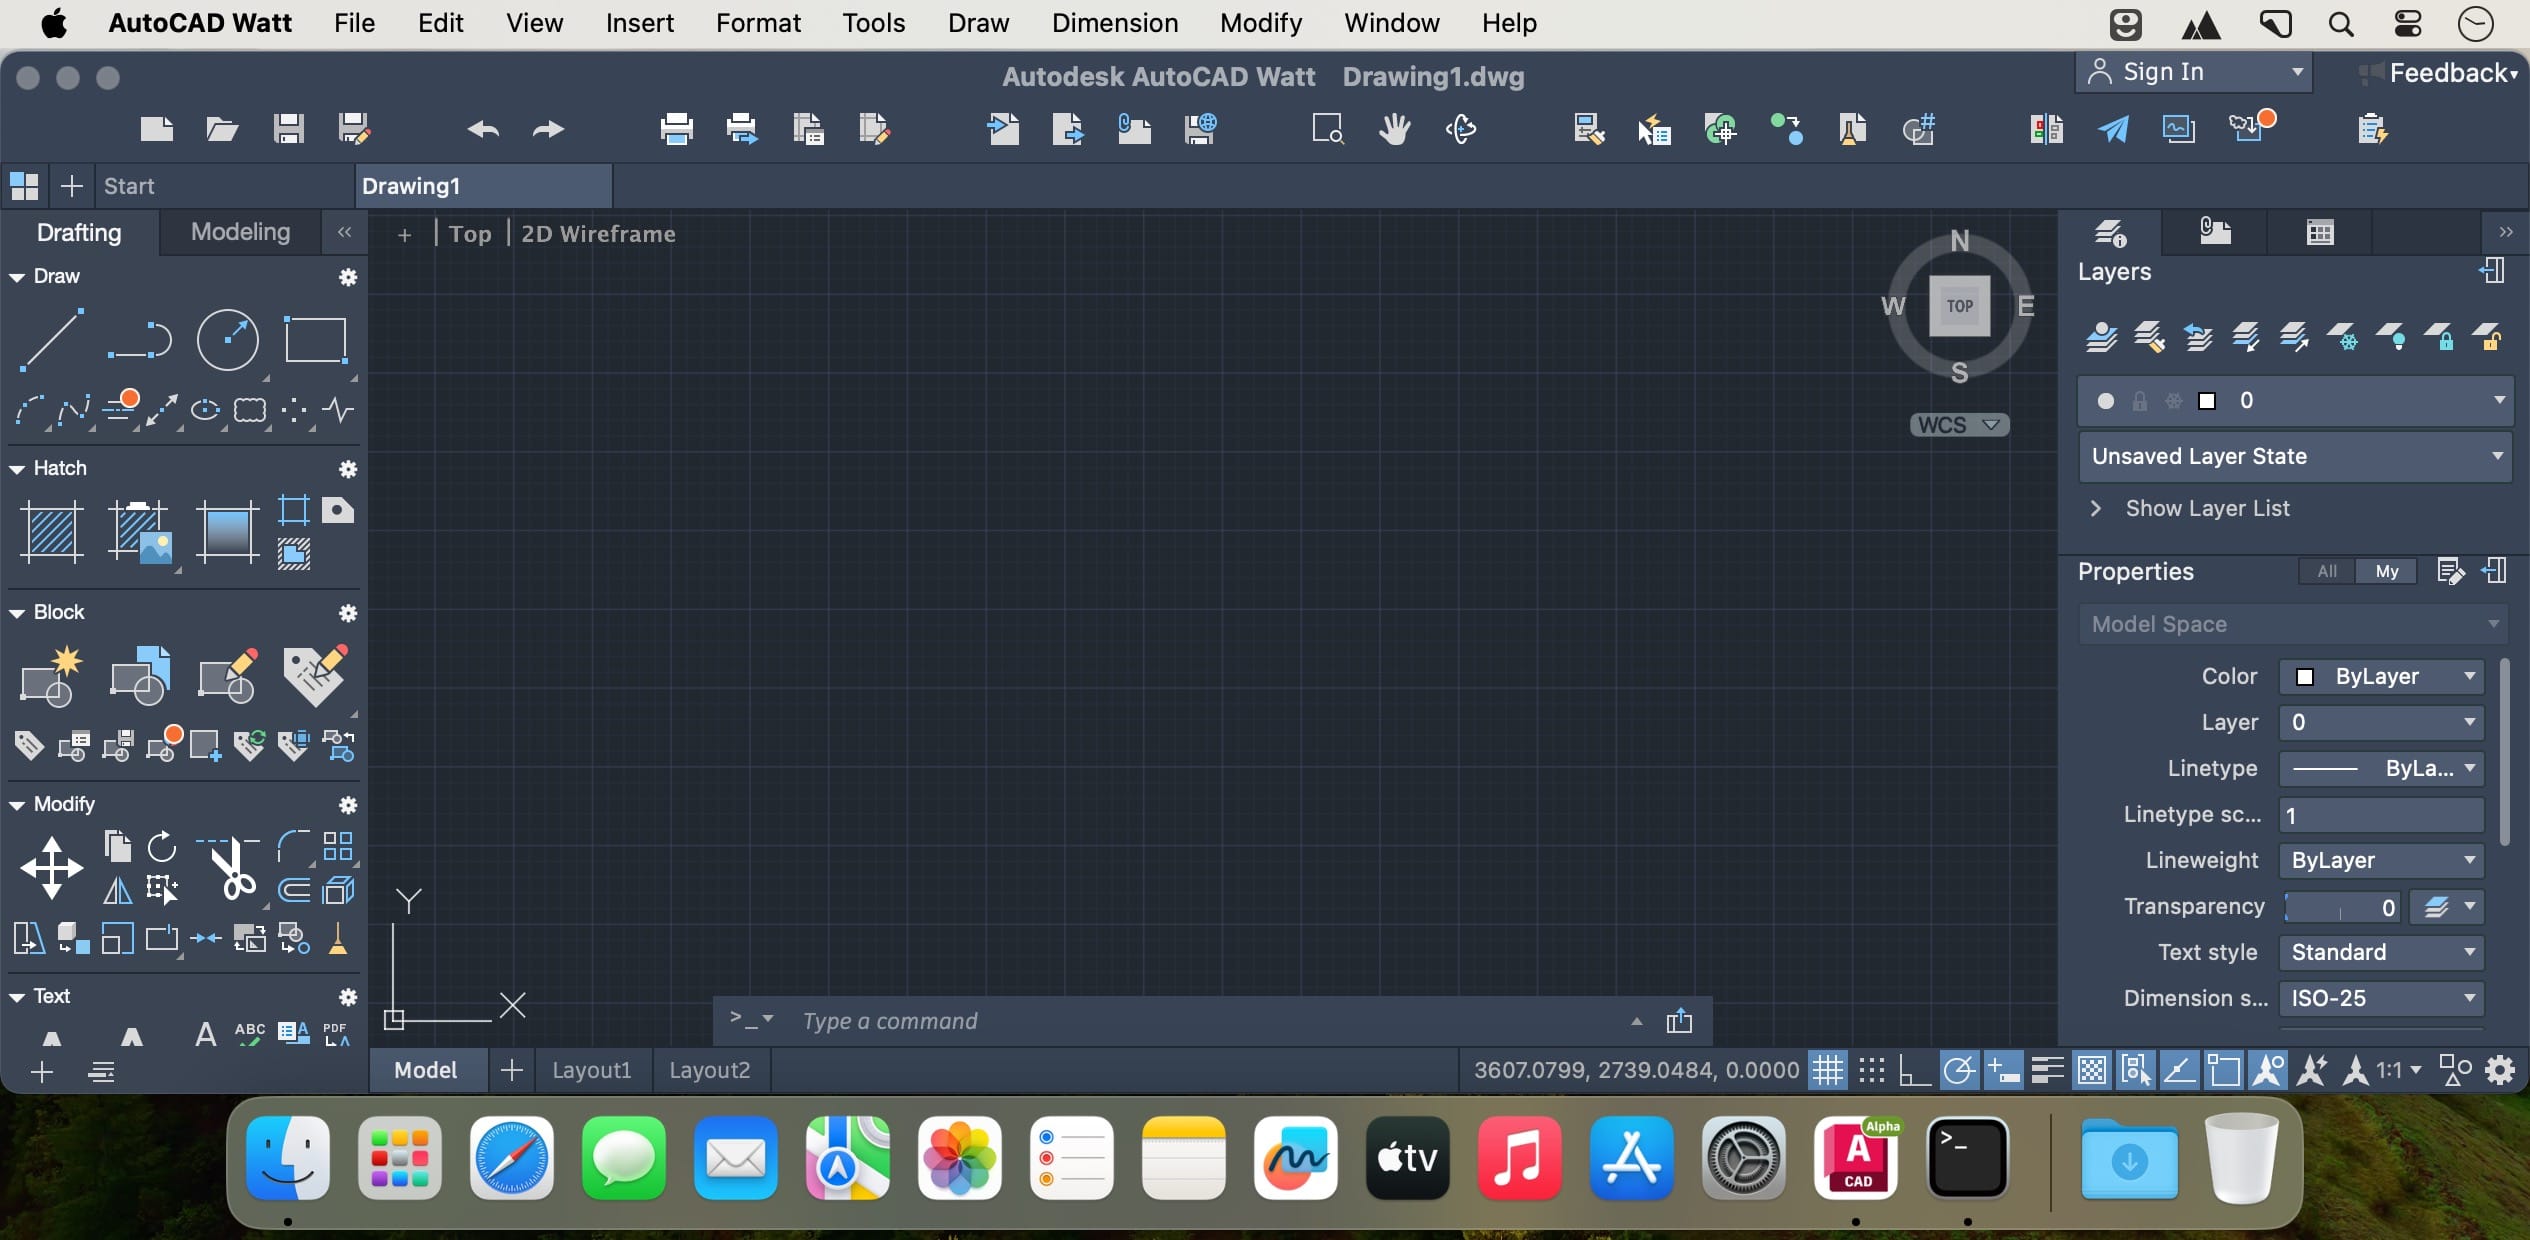Click the Color property white swatch

(x=2305, y=677)
